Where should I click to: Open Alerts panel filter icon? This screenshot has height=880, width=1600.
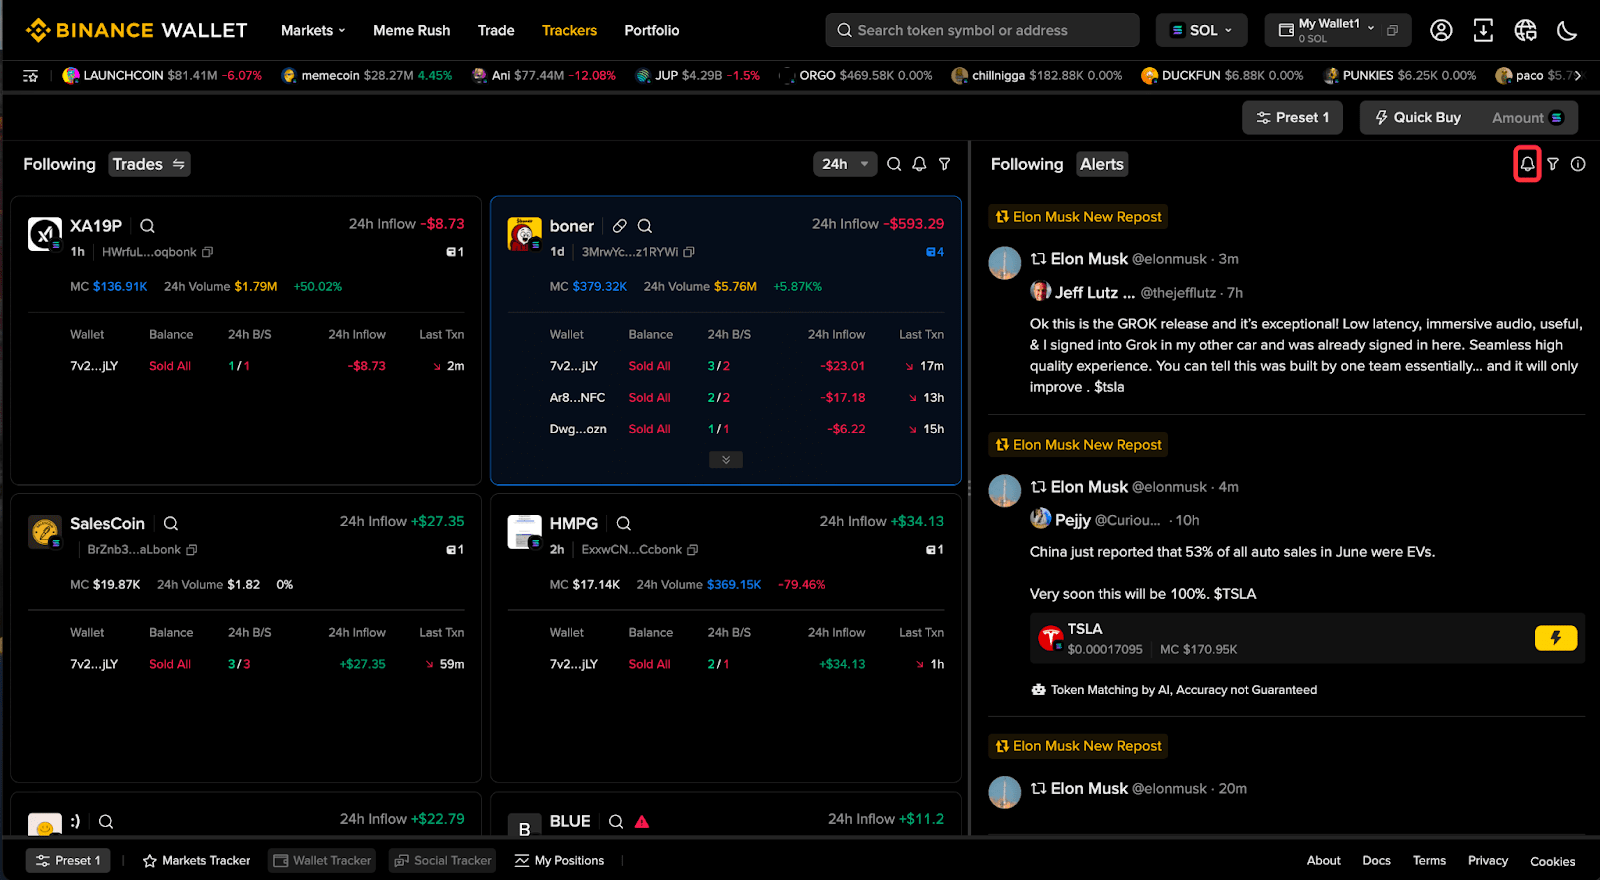point(1553,164)
